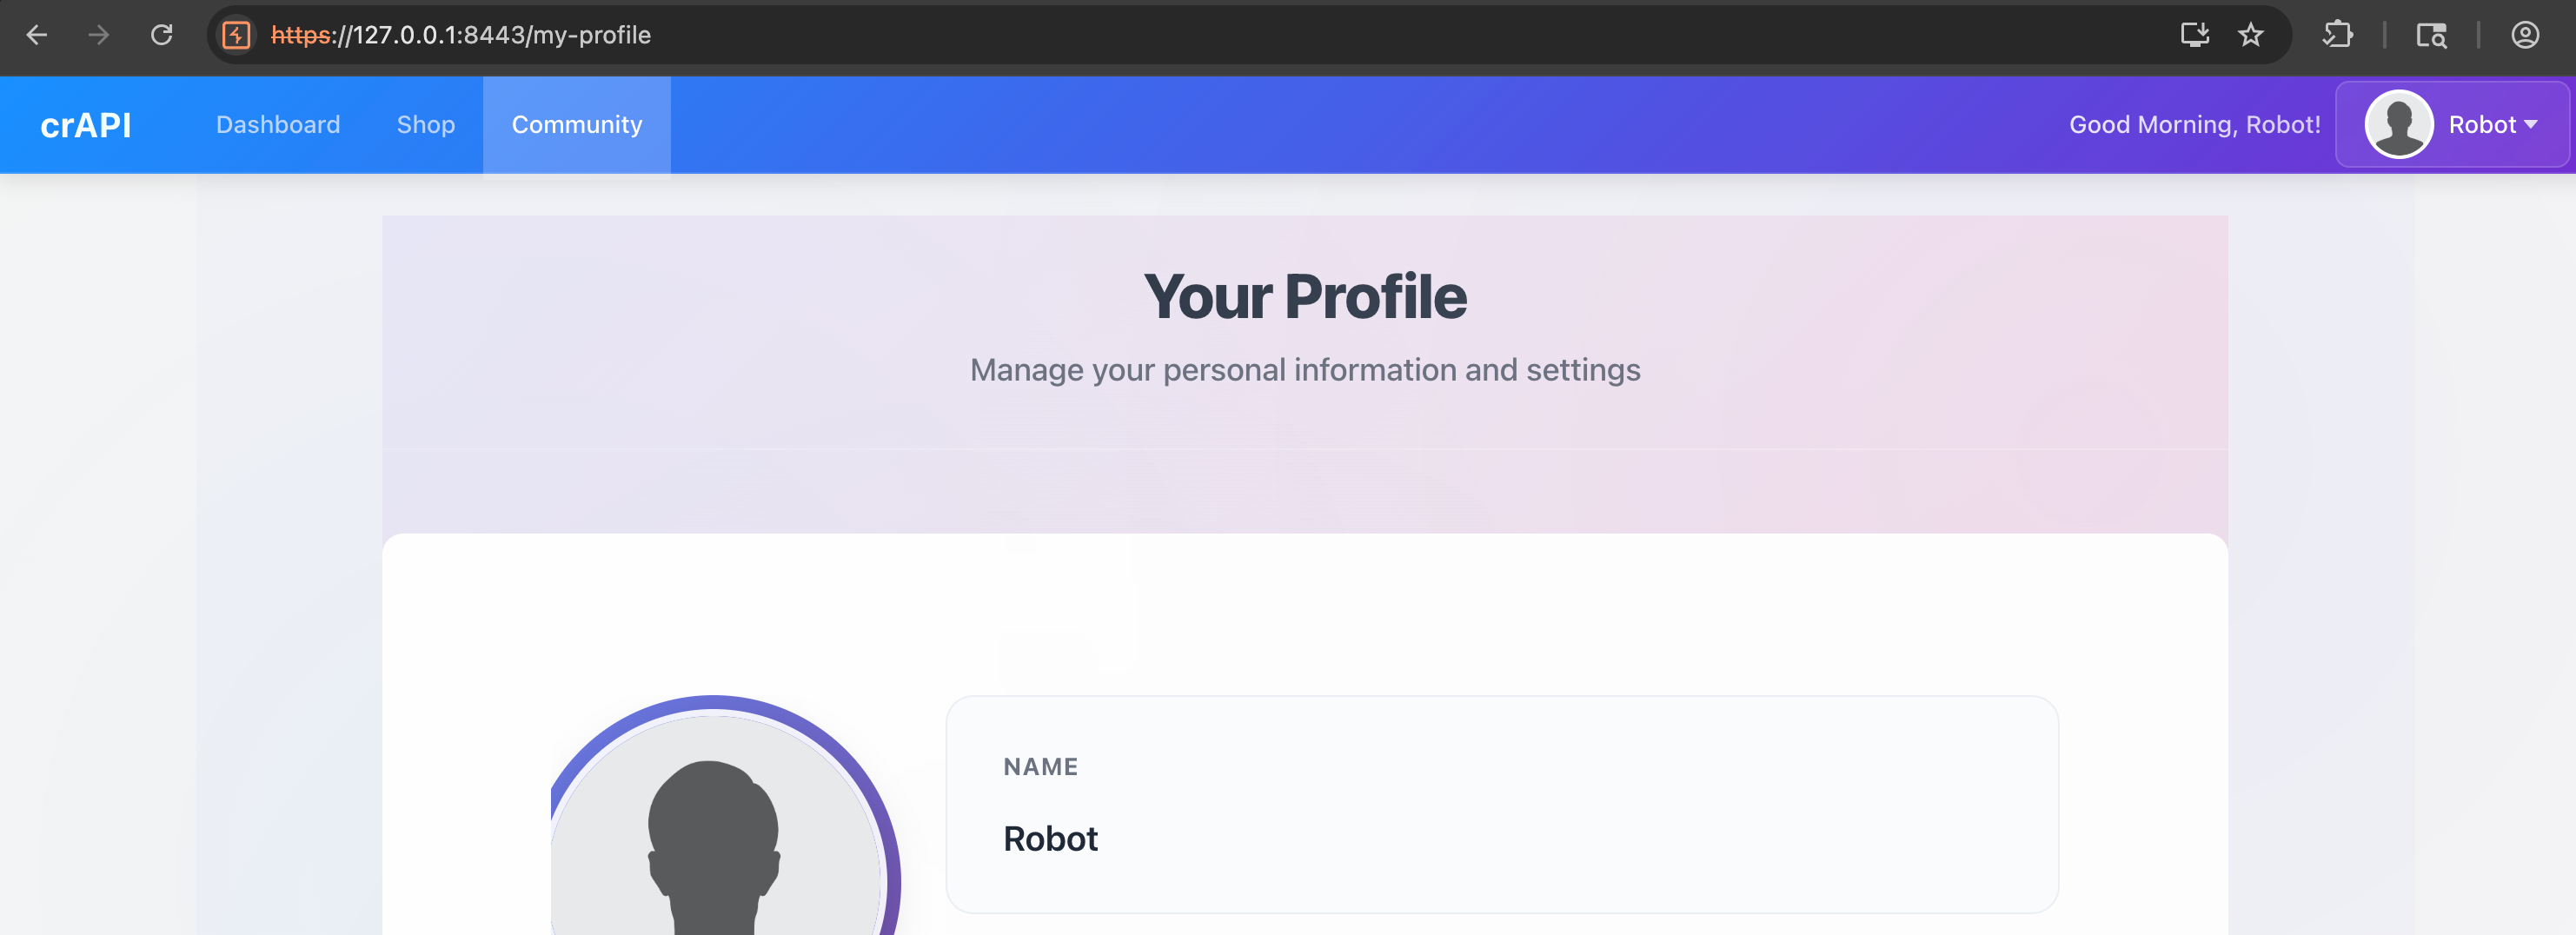Open the browser account profile icon
The height and width of the screenshot is (935, 2576).
pos(2524,35)
